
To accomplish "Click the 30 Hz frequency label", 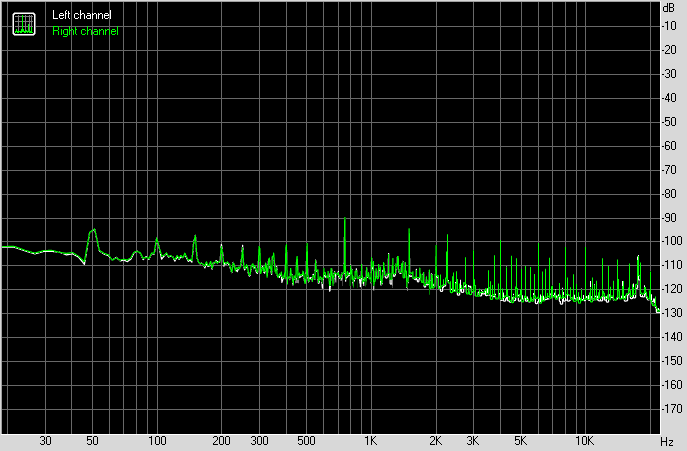I will point(45,440).
